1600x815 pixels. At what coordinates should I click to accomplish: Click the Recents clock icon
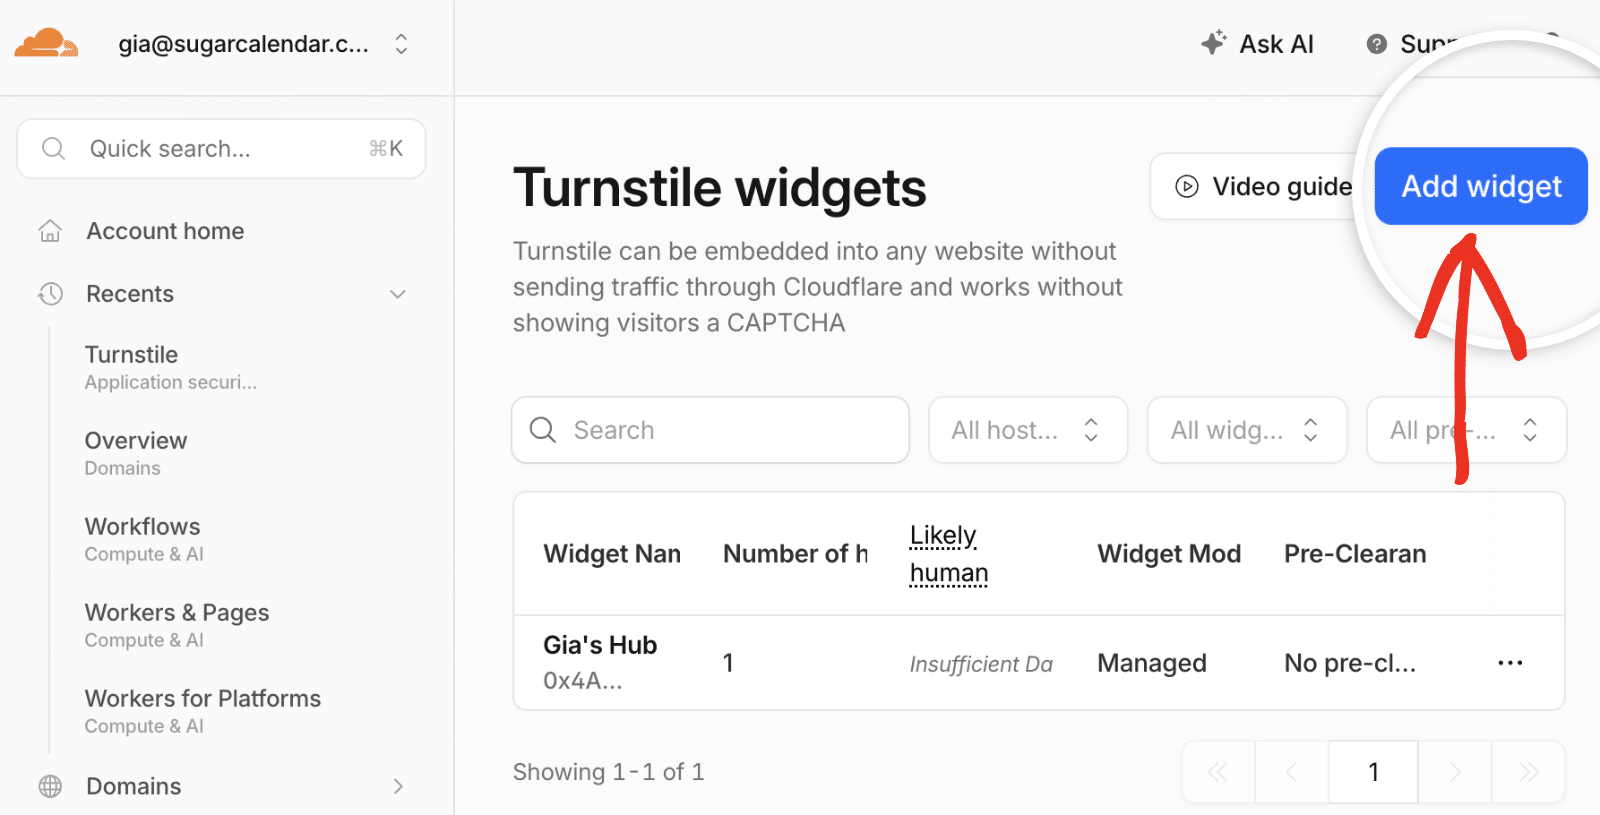(x=50, y=294)
